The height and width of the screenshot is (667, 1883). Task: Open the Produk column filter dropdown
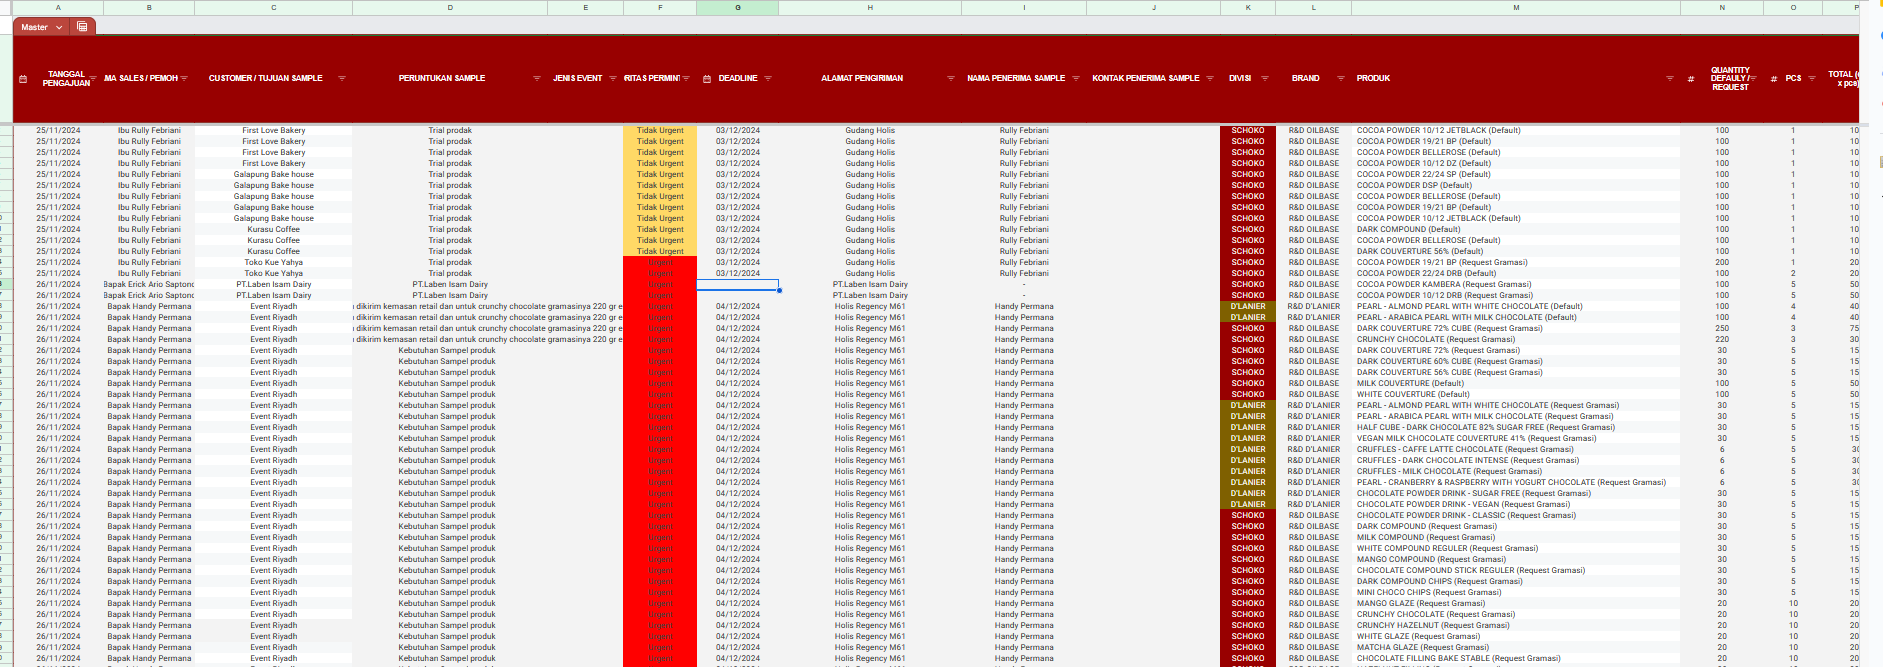click(1669, 78)
